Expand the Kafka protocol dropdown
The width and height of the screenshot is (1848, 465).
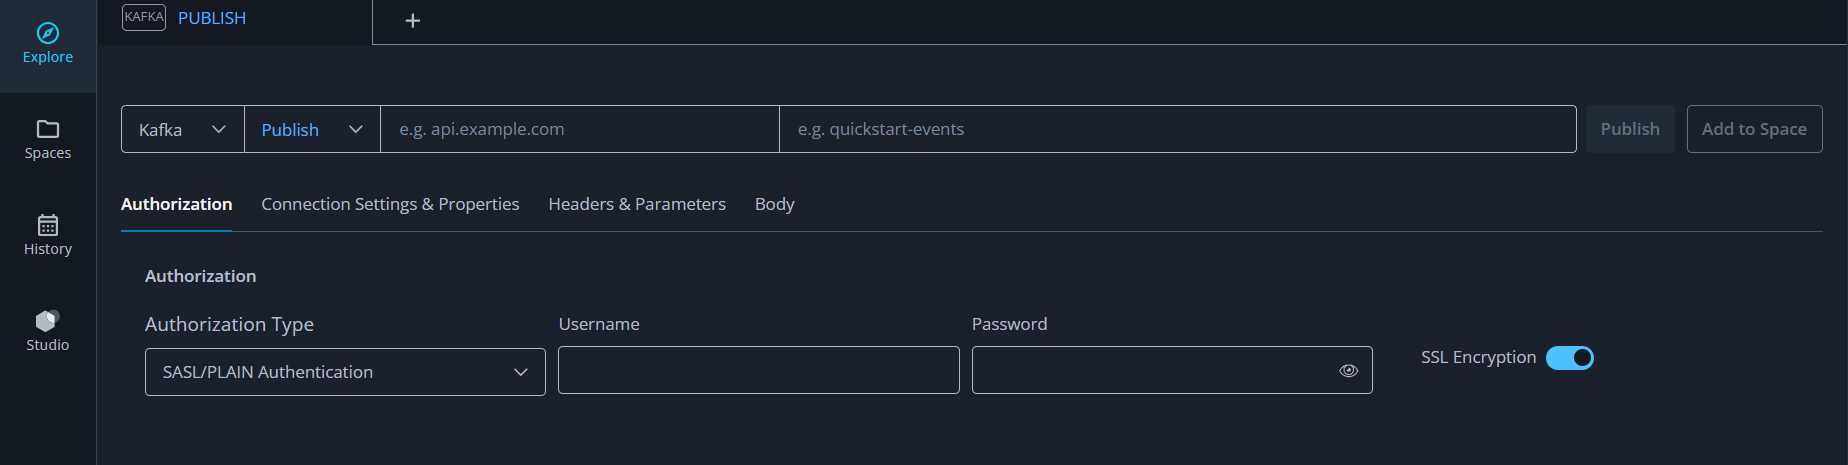coord(183,130)
